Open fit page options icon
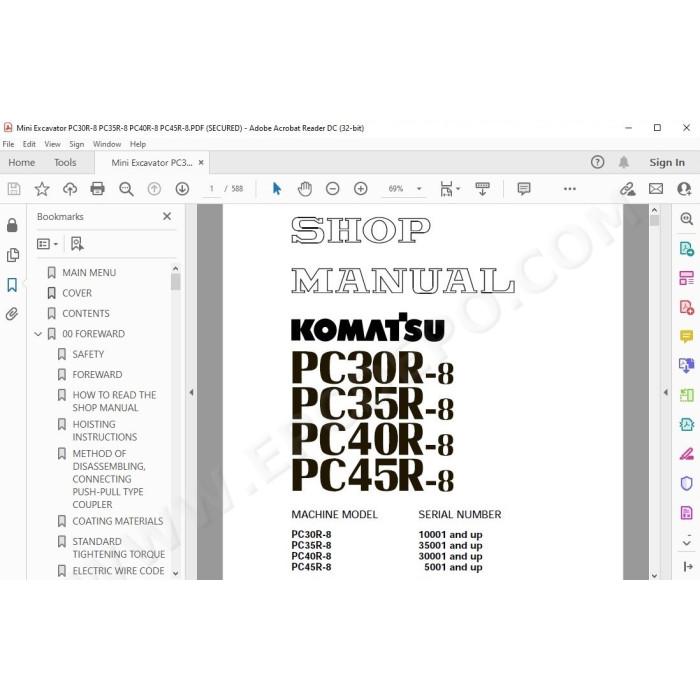Screen dimensions: 700x700 coord(449,189)
